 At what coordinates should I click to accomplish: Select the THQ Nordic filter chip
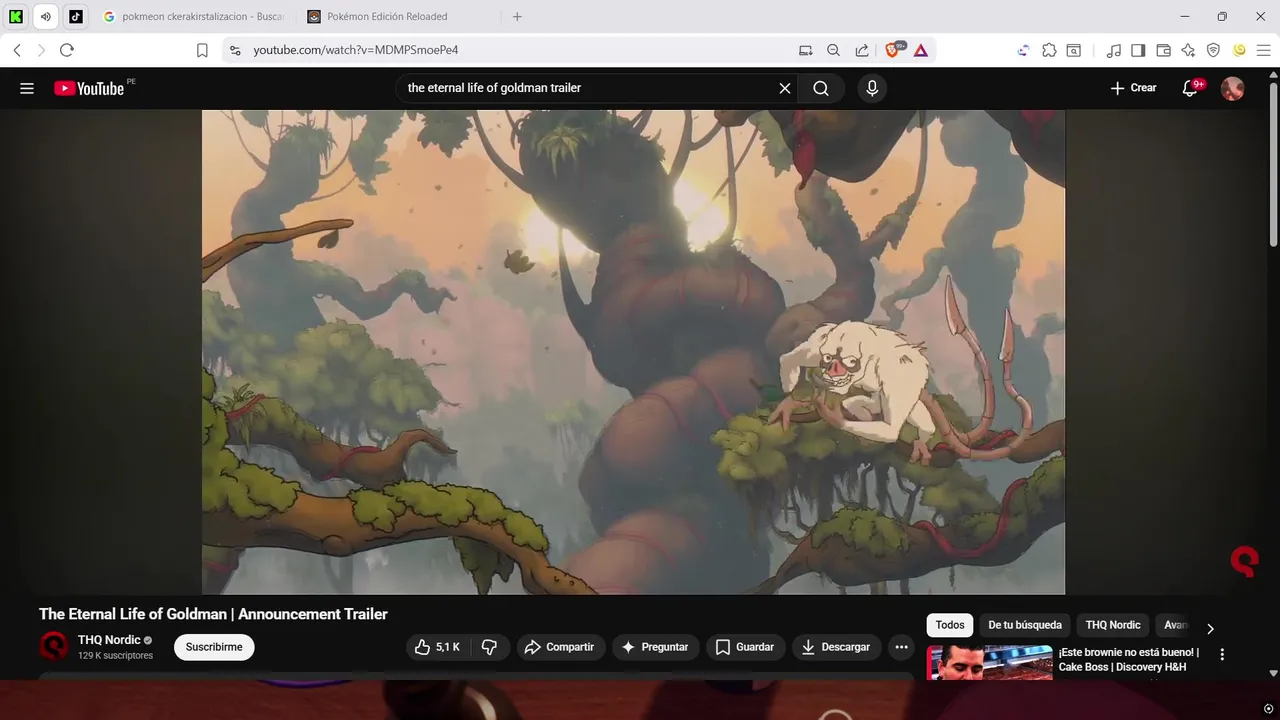(1113, 625)
